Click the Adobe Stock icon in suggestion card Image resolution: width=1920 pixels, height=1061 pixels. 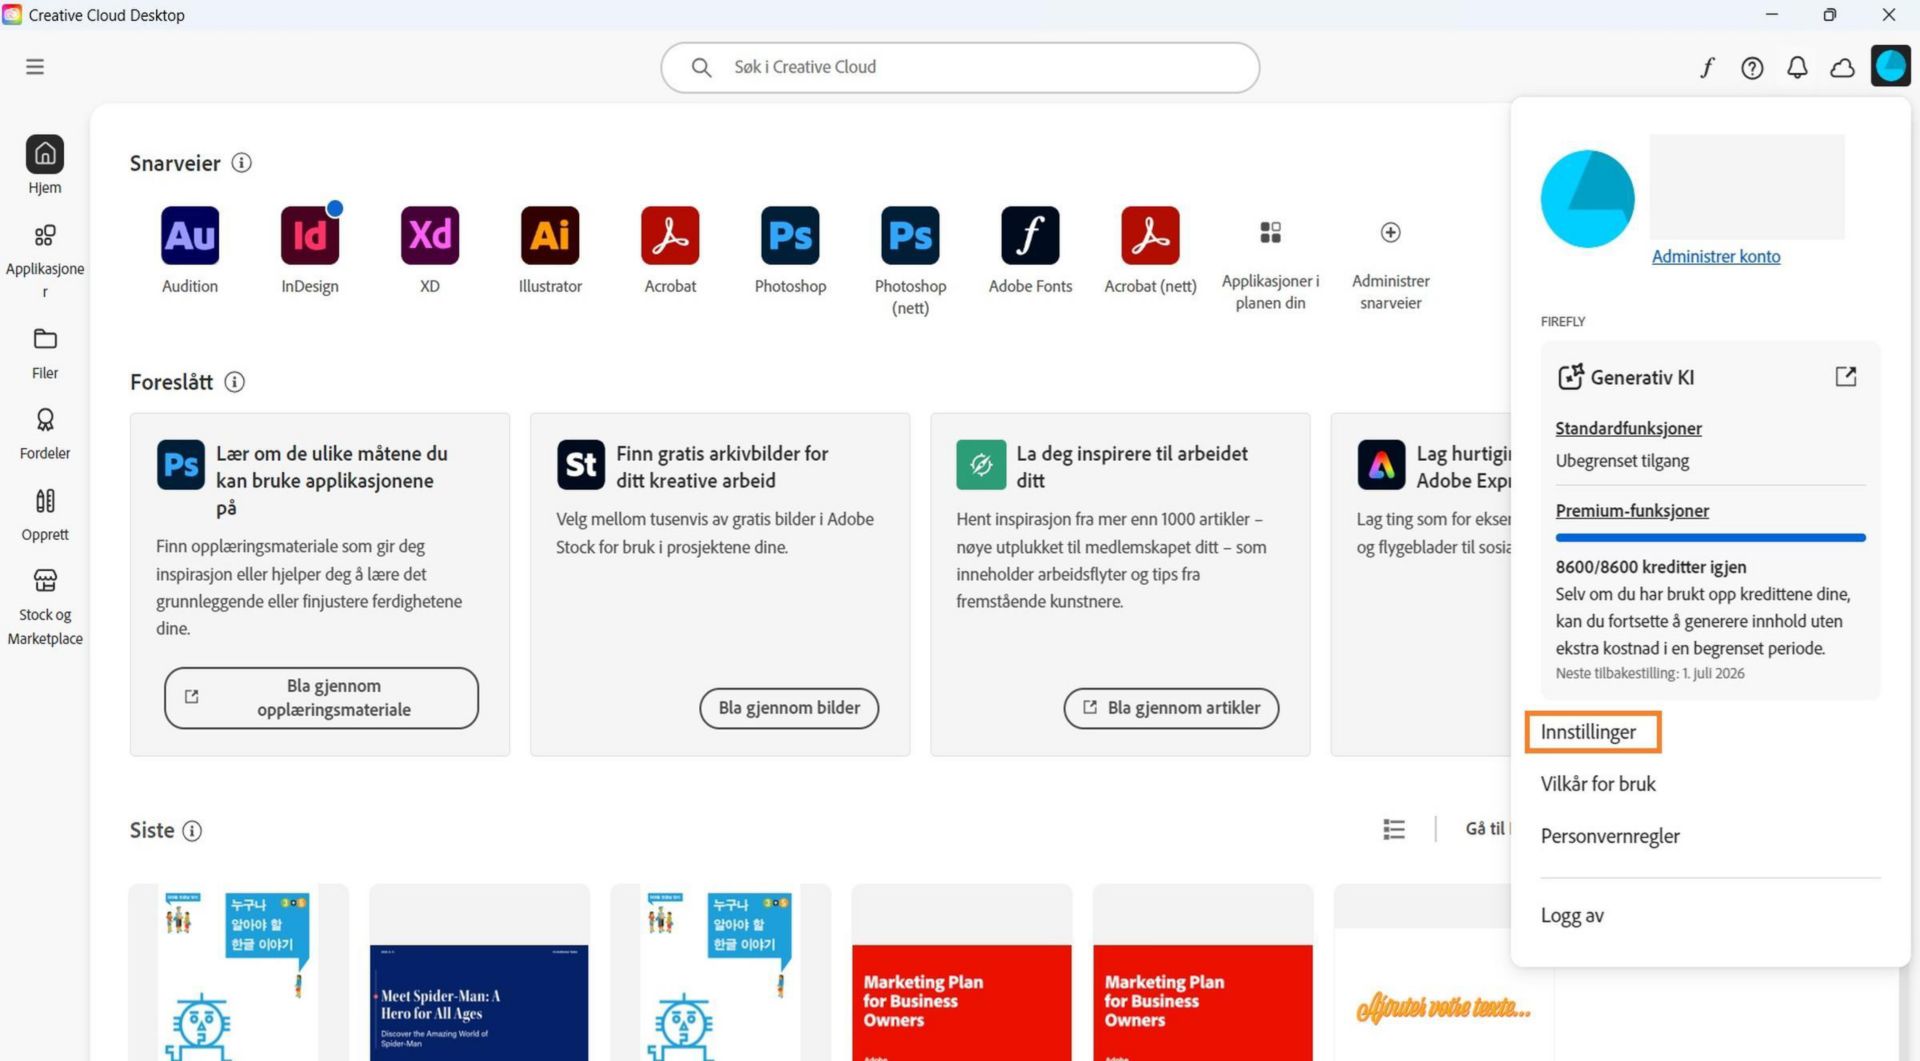pos(581,465)
